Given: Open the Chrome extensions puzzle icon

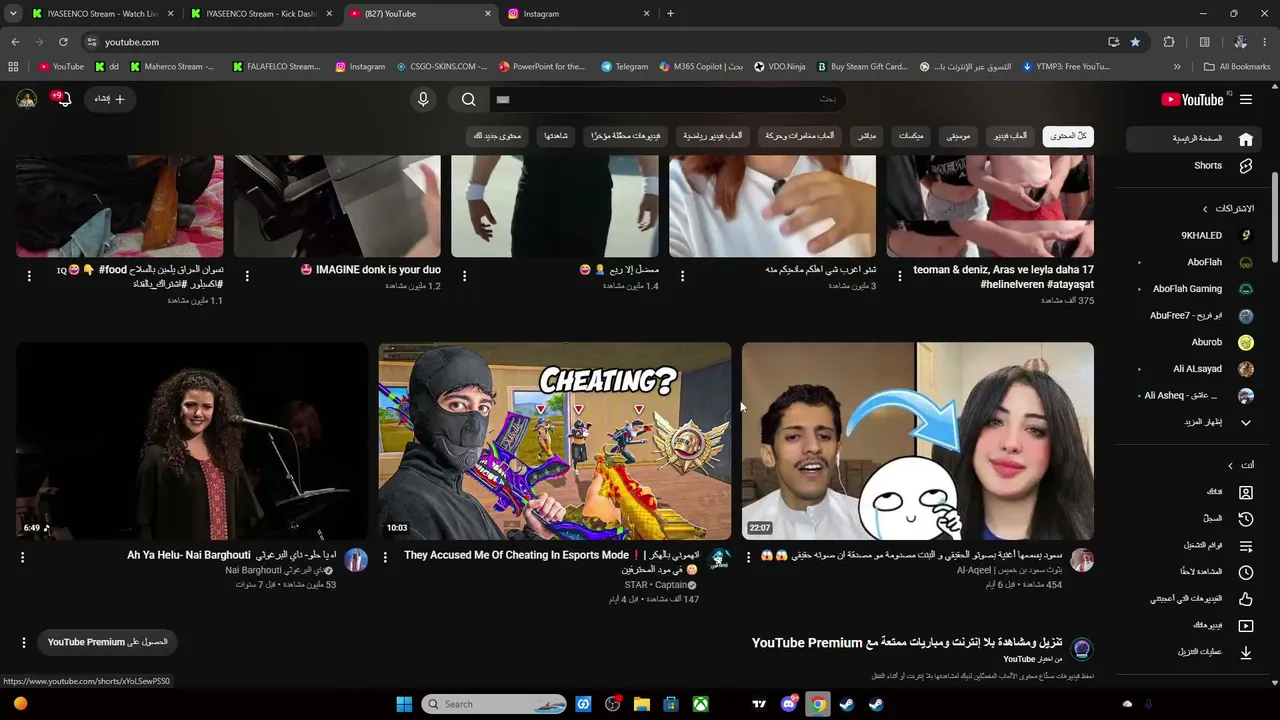Looking at the screenshot, I should click(1169, 42).
